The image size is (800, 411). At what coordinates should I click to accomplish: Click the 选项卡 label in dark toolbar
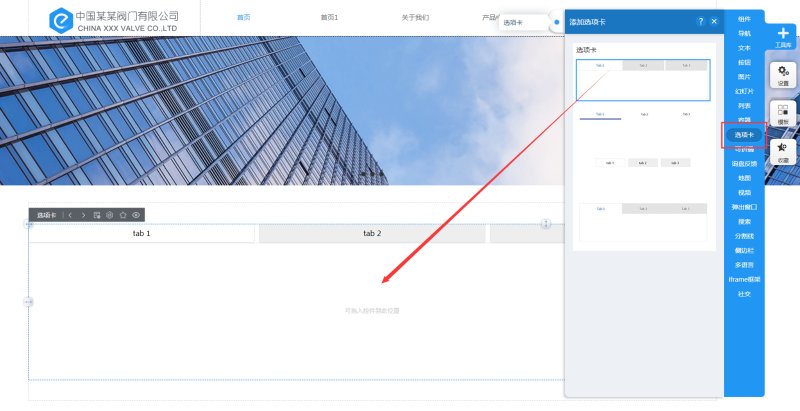(x=46, y=215)
